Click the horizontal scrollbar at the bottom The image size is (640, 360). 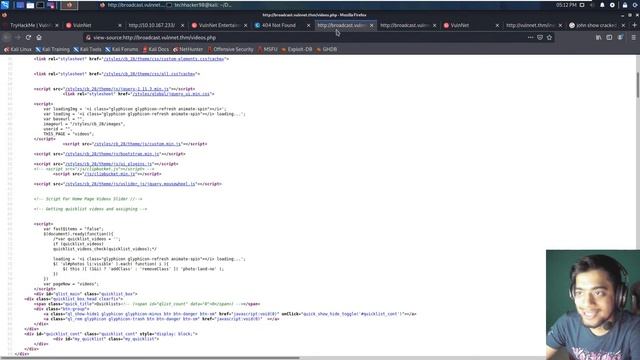coord(150,358)
